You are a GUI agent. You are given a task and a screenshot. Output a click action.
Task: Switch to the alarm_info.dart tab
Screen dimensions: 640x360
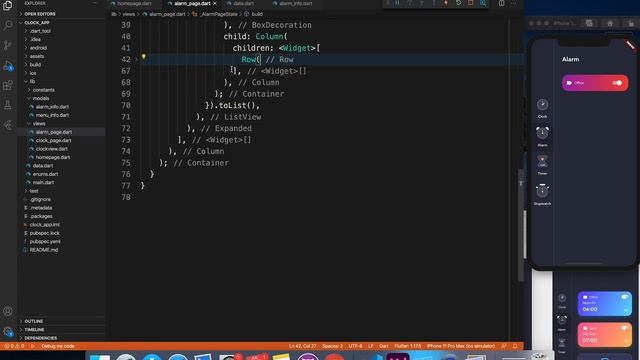(x=296, y=3)
